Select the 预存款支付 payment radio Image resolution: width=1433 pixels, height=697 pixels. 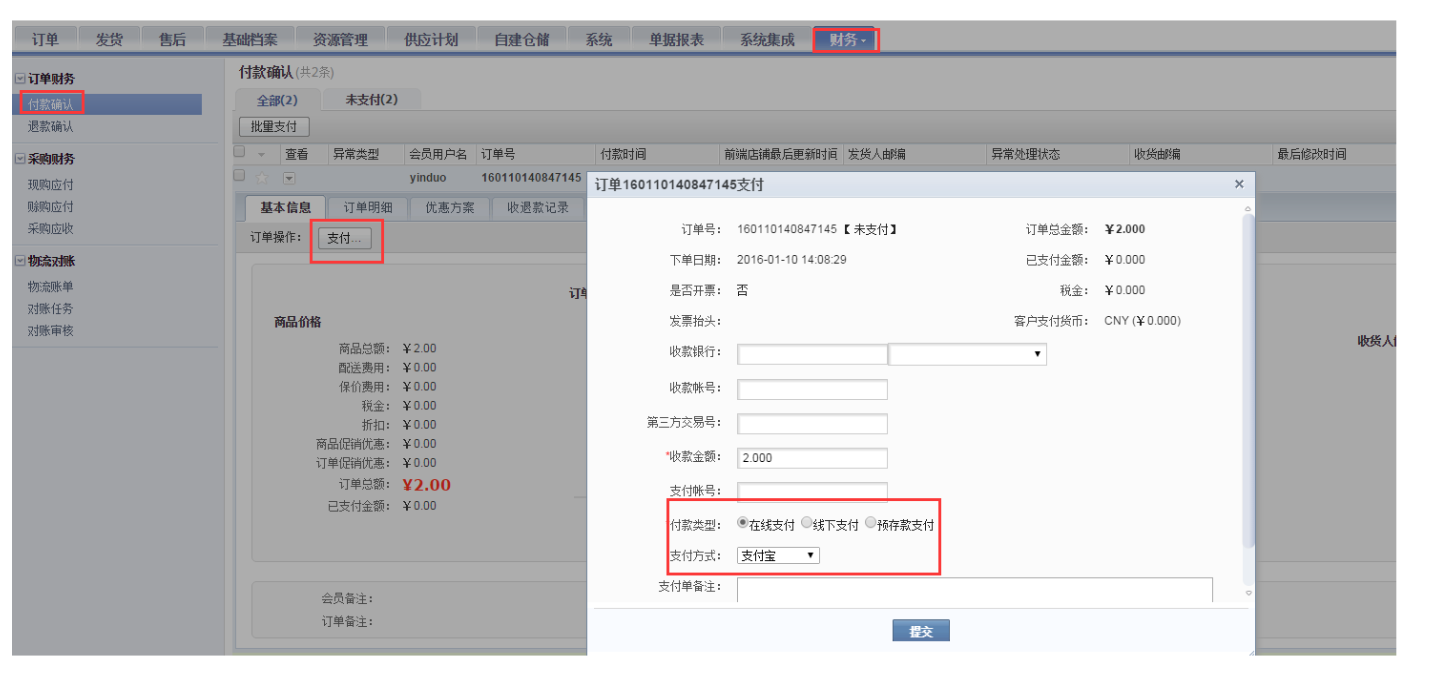[x=868, y=521]
